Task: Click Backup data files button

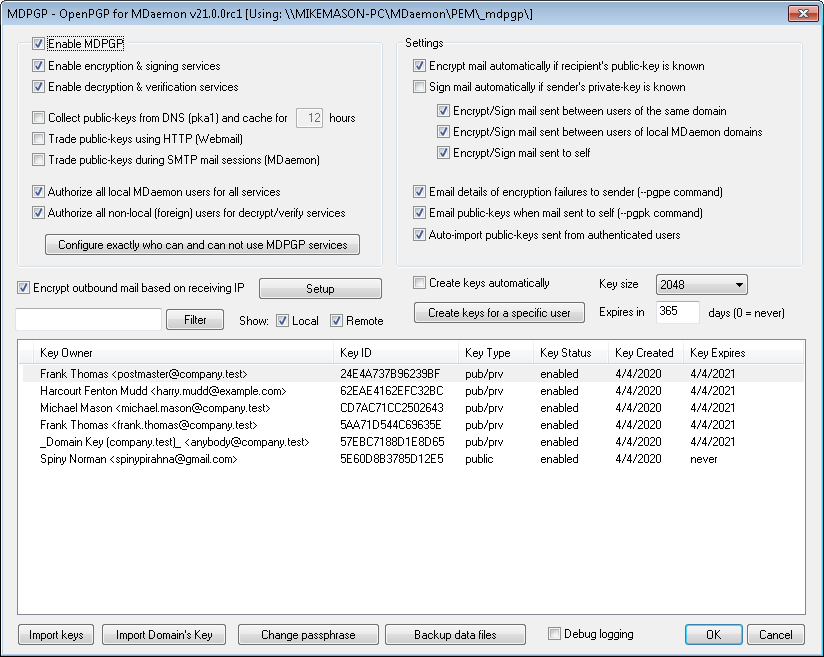Action: tap(455, 635)
